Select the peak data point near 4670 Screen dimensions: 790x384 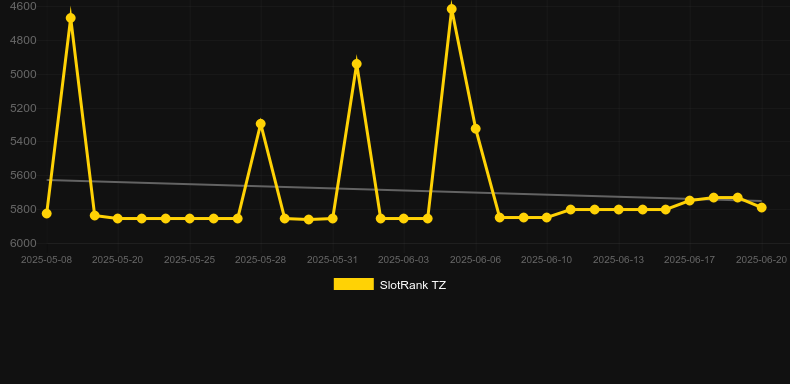pyautogui.click(x=71, y=18)
